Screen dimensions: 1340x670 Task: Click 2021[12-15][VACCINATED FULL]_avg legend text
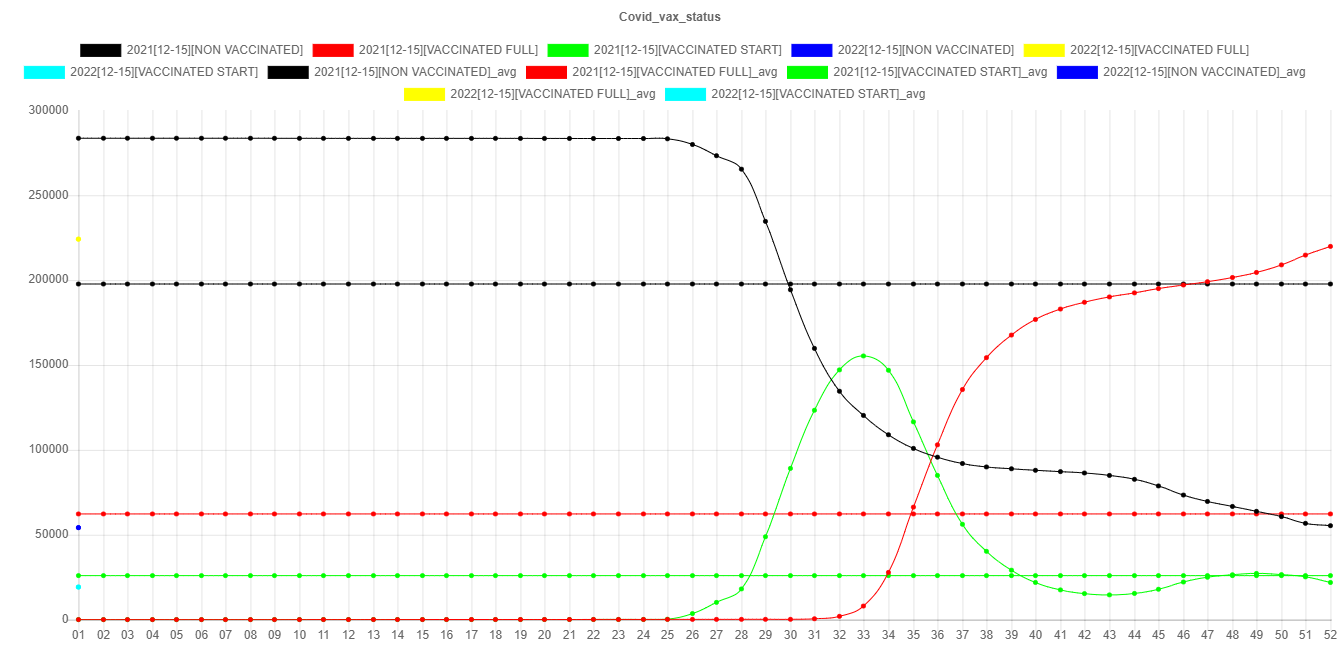pyautogui.click(x=674, y=72)
